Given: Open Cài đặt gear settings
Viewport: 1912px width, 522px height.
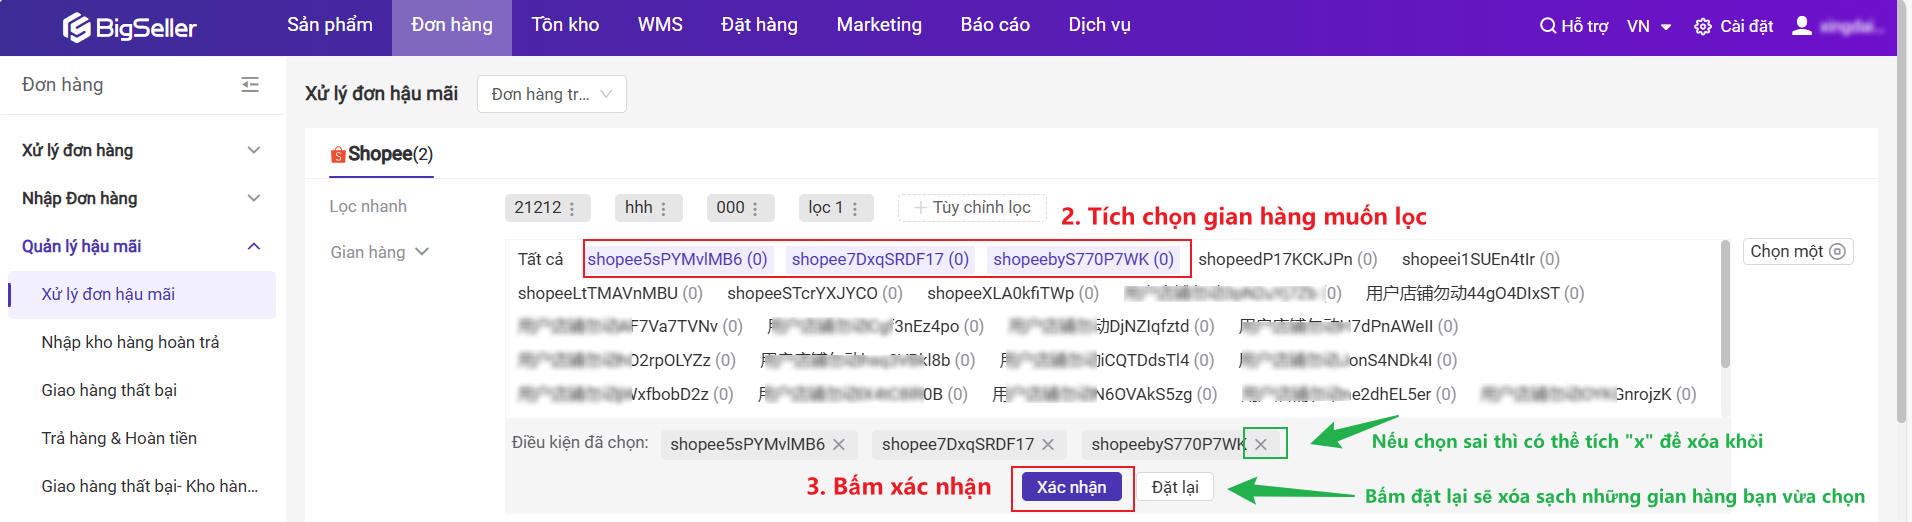Looking at the screenshot, I should (x=1702, y=27).
